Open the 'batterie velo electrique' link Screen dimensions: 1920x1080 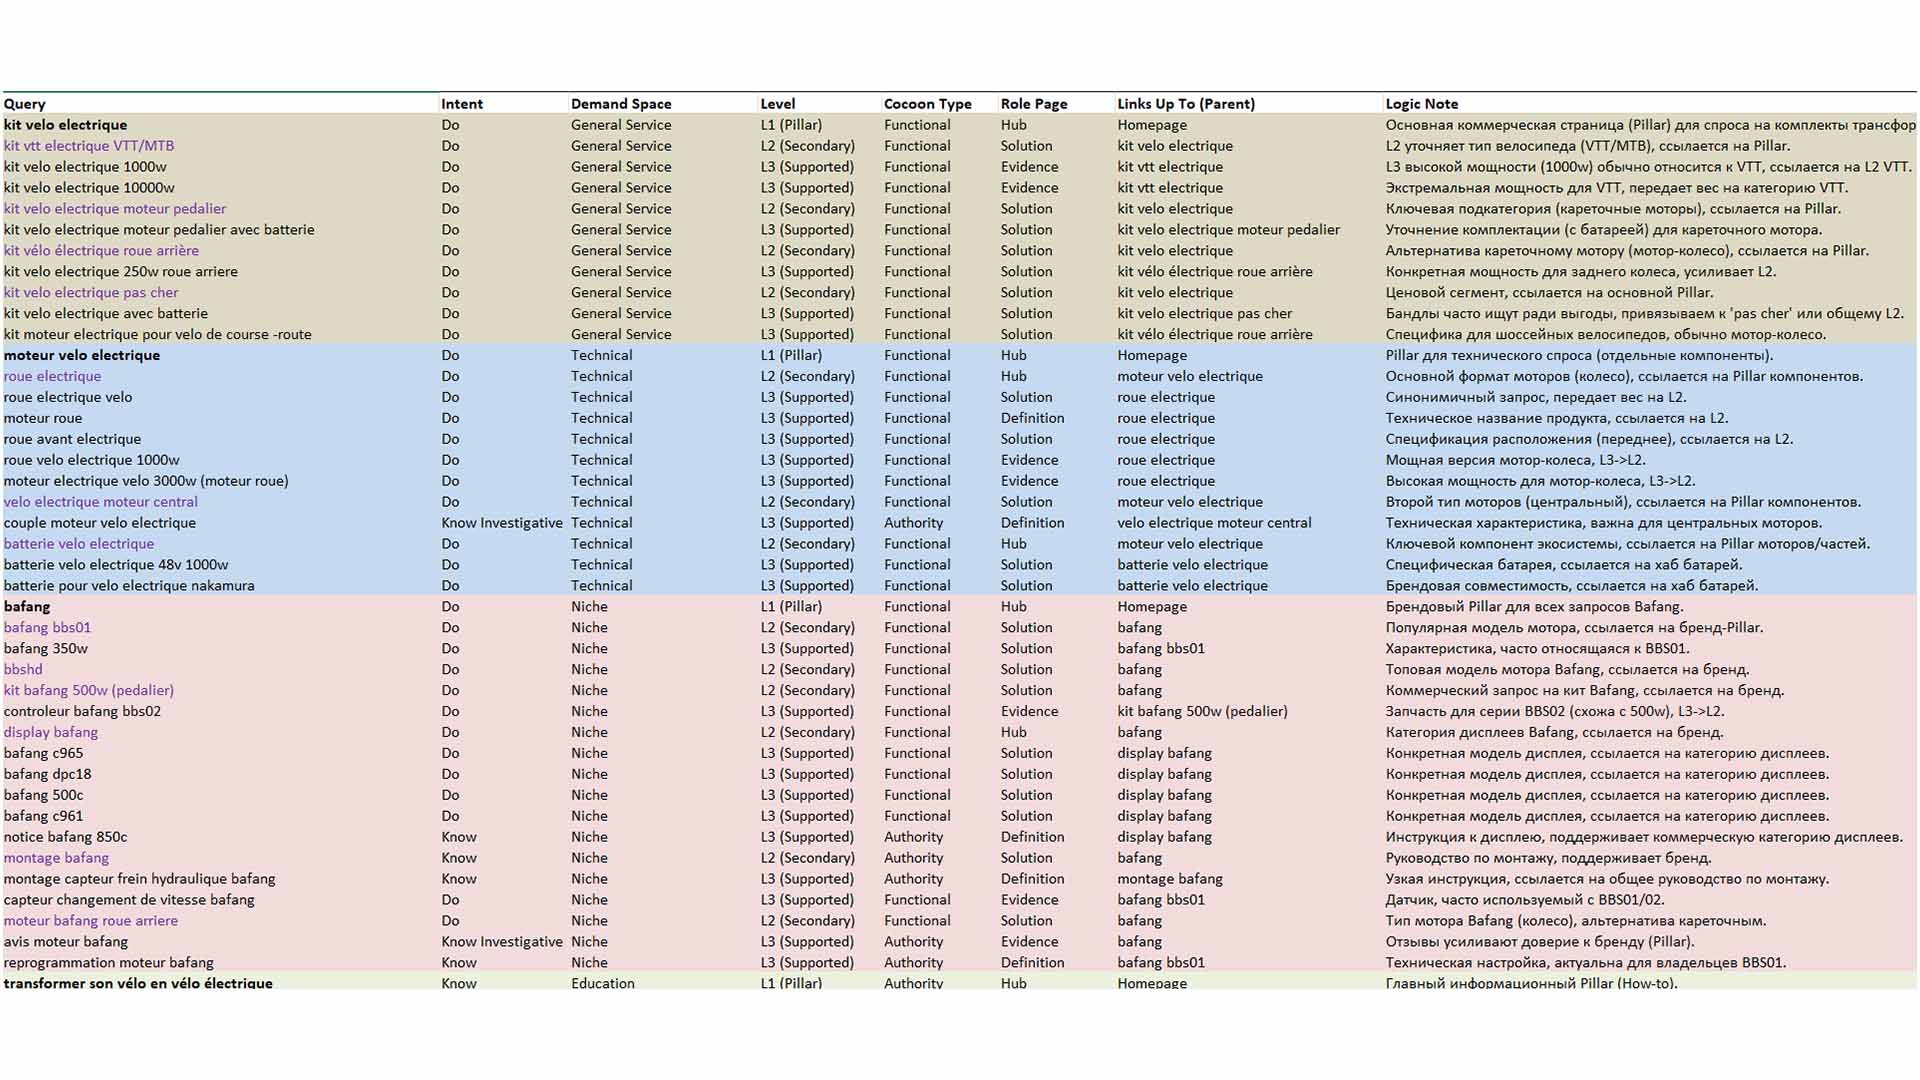(x=79, y=544)
